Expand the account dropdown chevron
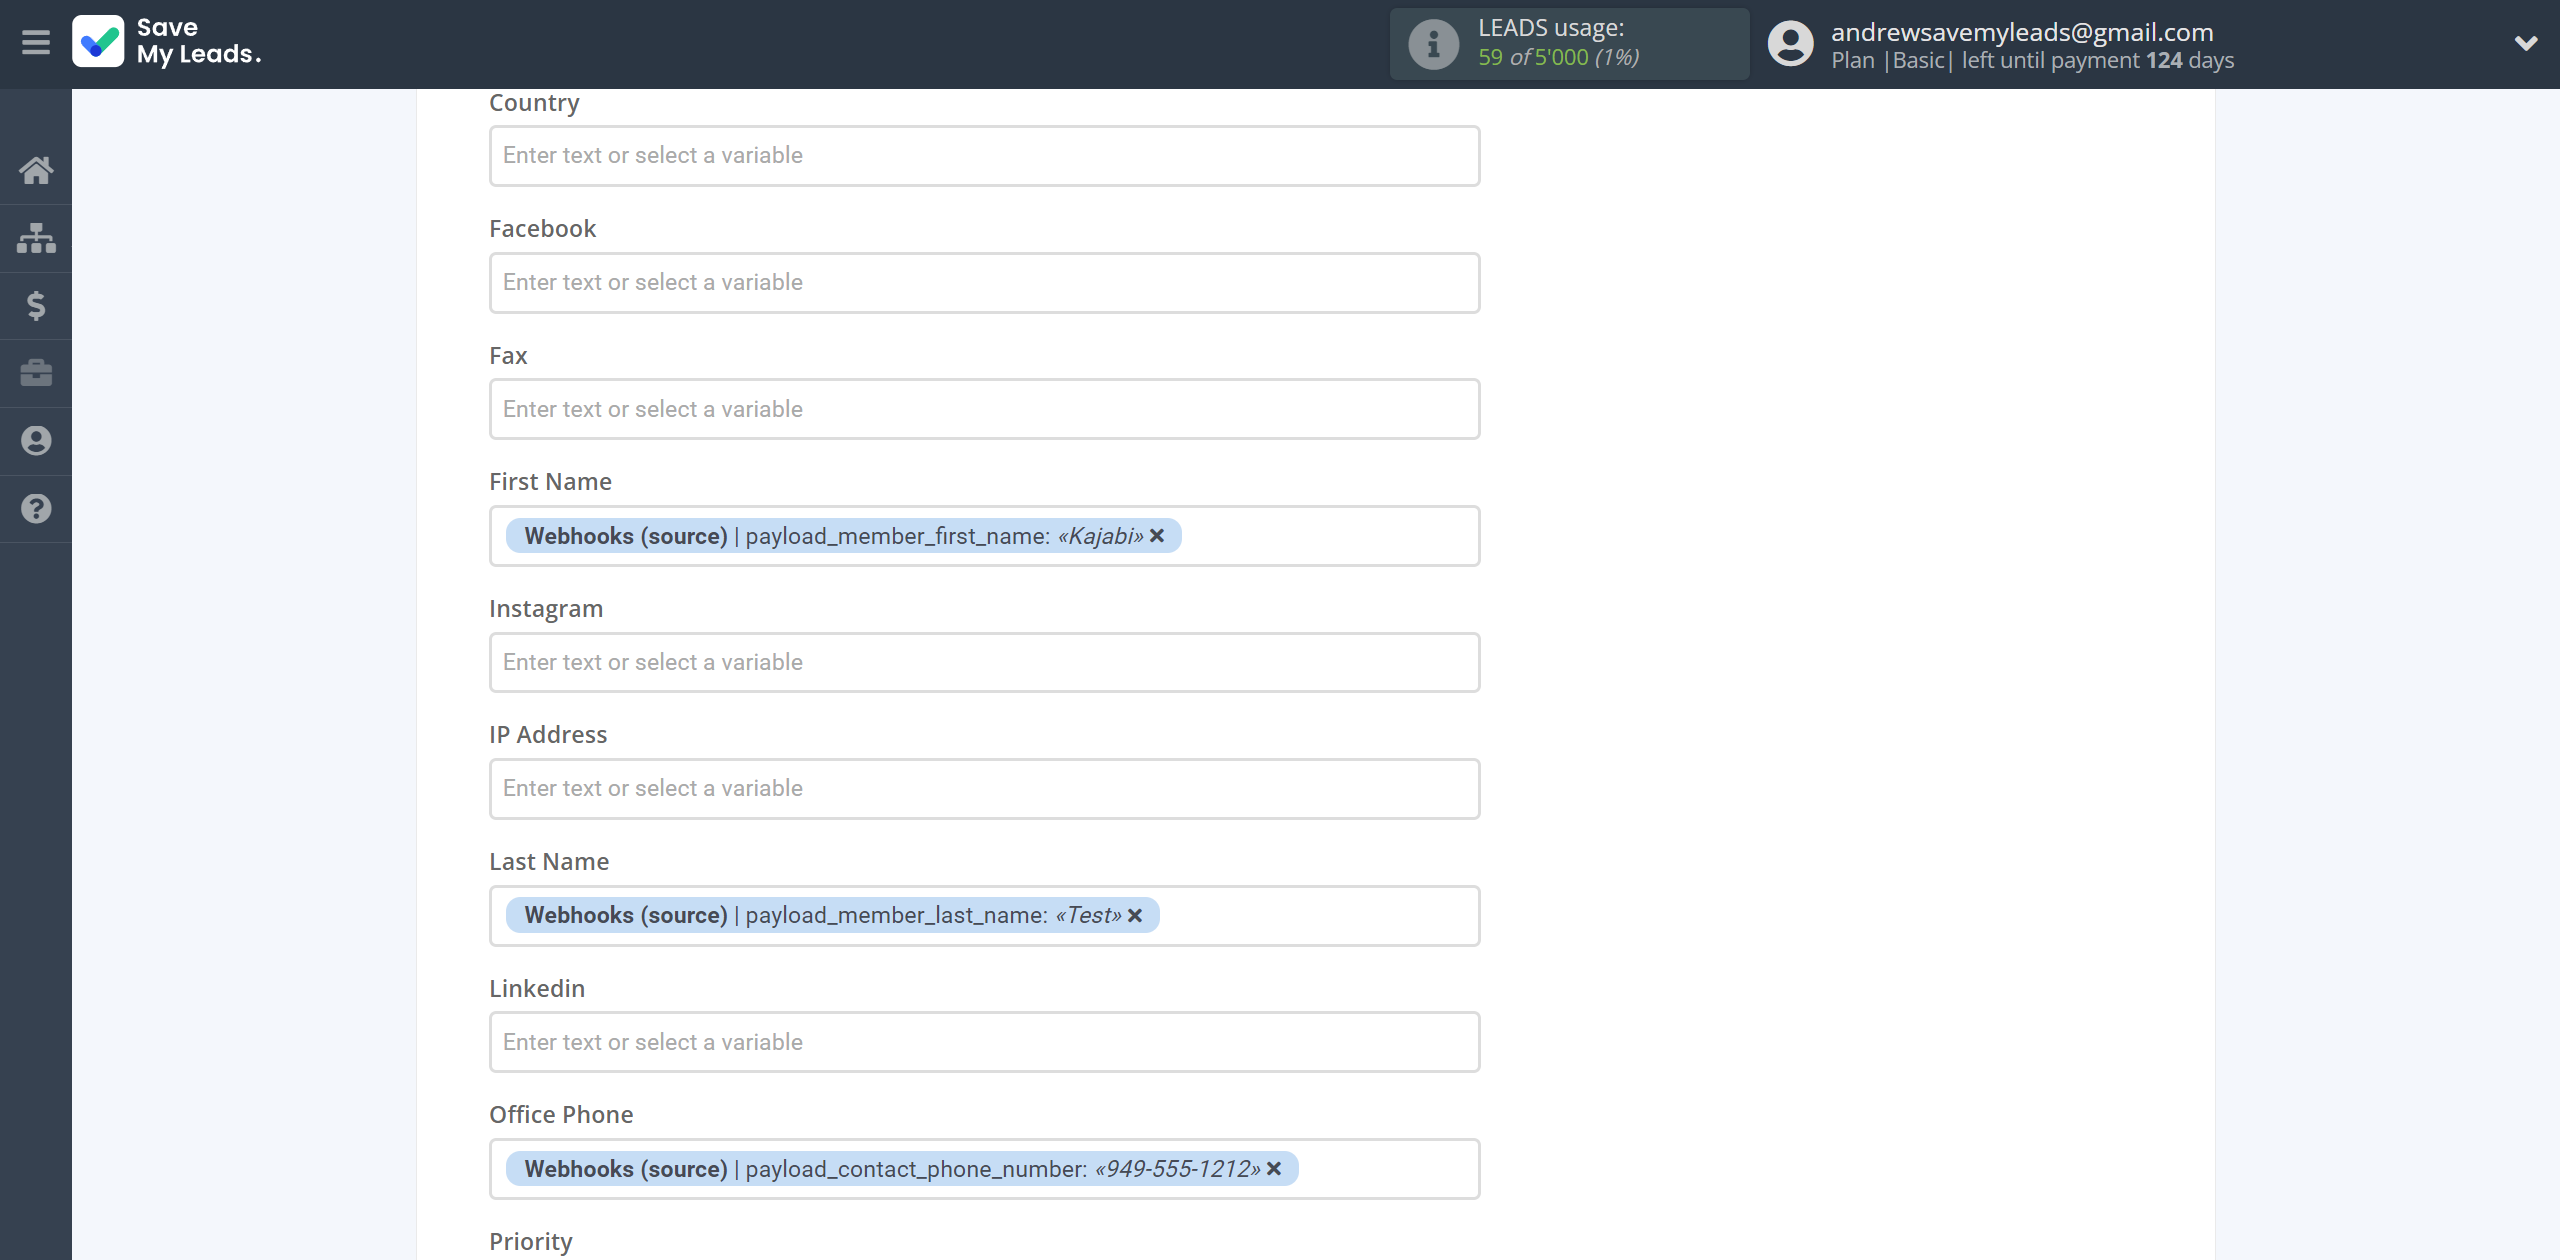Image resolution: width=2560 pixels, height=1260 pixels. tap(2526, 43)
